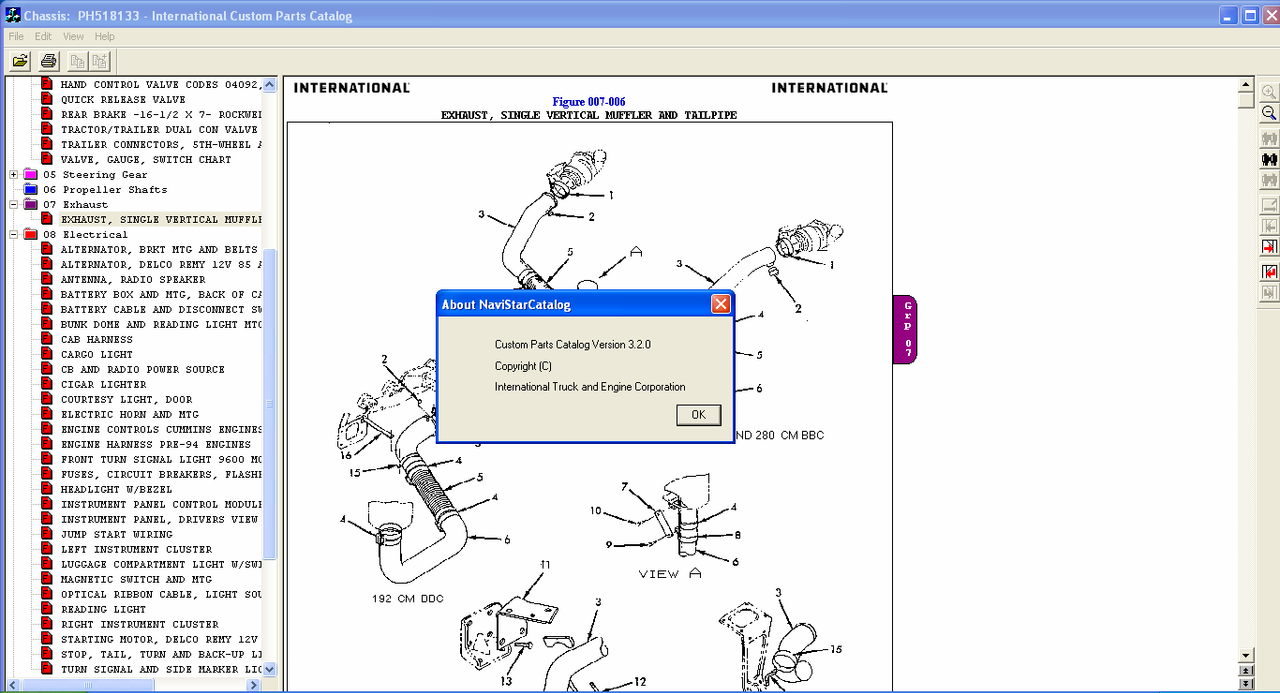Open the Edit menu
Viewport: 1280px width, 693px height.
43,36
